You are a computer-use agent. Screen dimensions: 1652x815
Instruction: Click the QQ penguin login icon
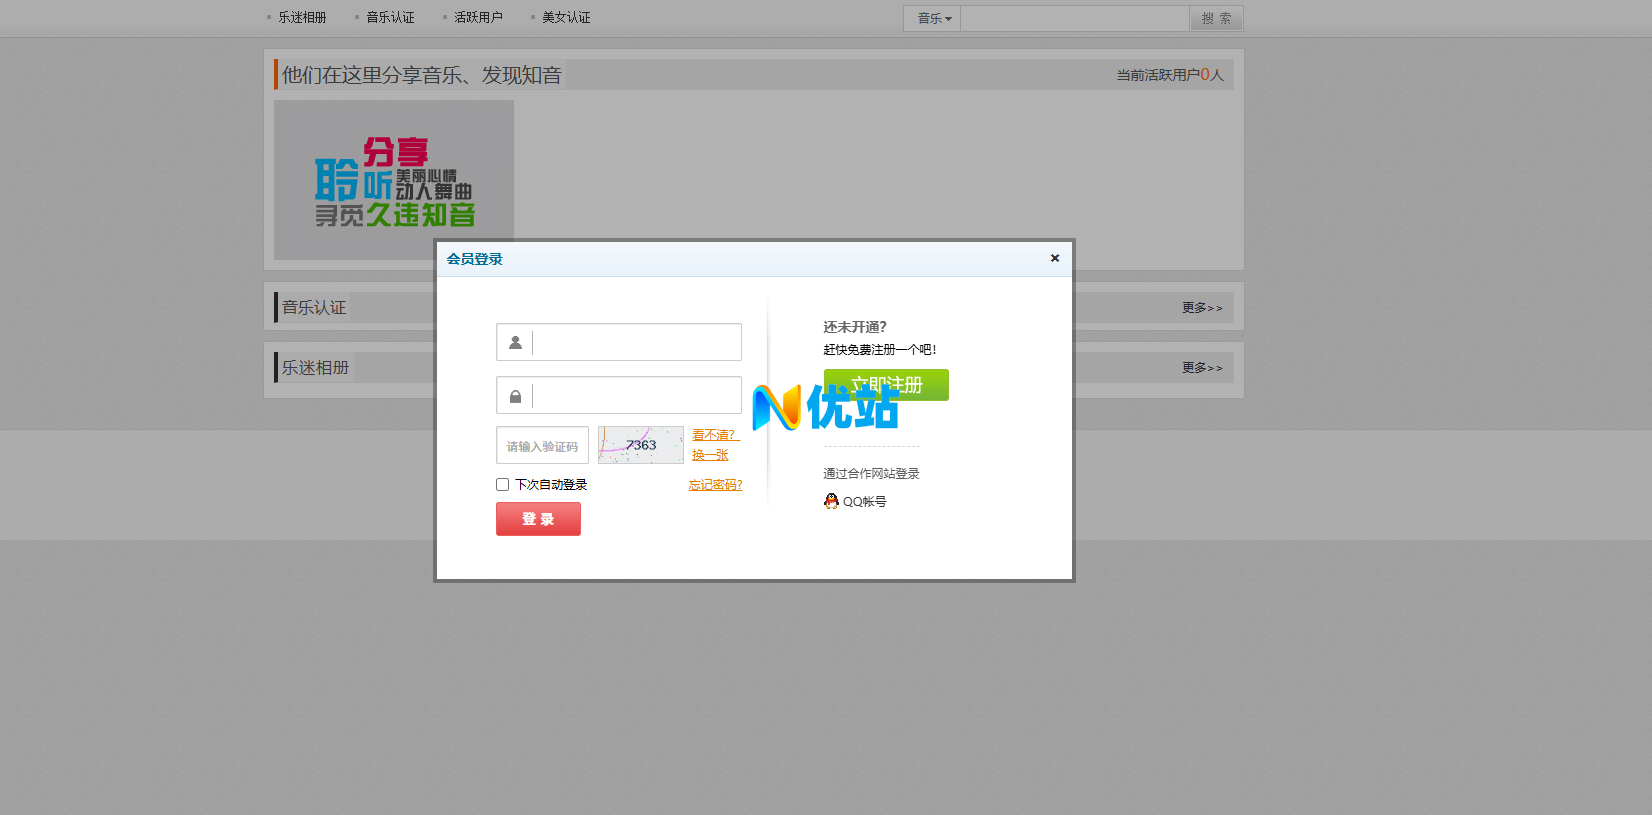(831, 501)
